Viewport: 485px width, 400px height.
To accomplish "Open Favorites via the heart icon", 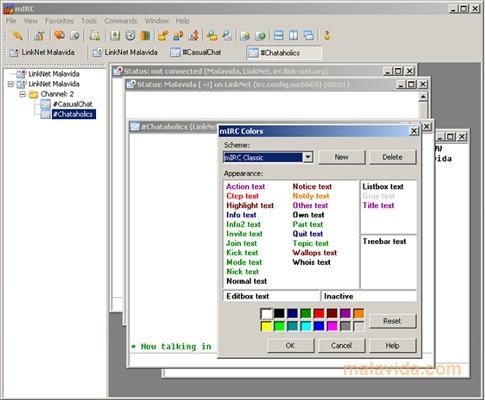I will coord(59,35).
